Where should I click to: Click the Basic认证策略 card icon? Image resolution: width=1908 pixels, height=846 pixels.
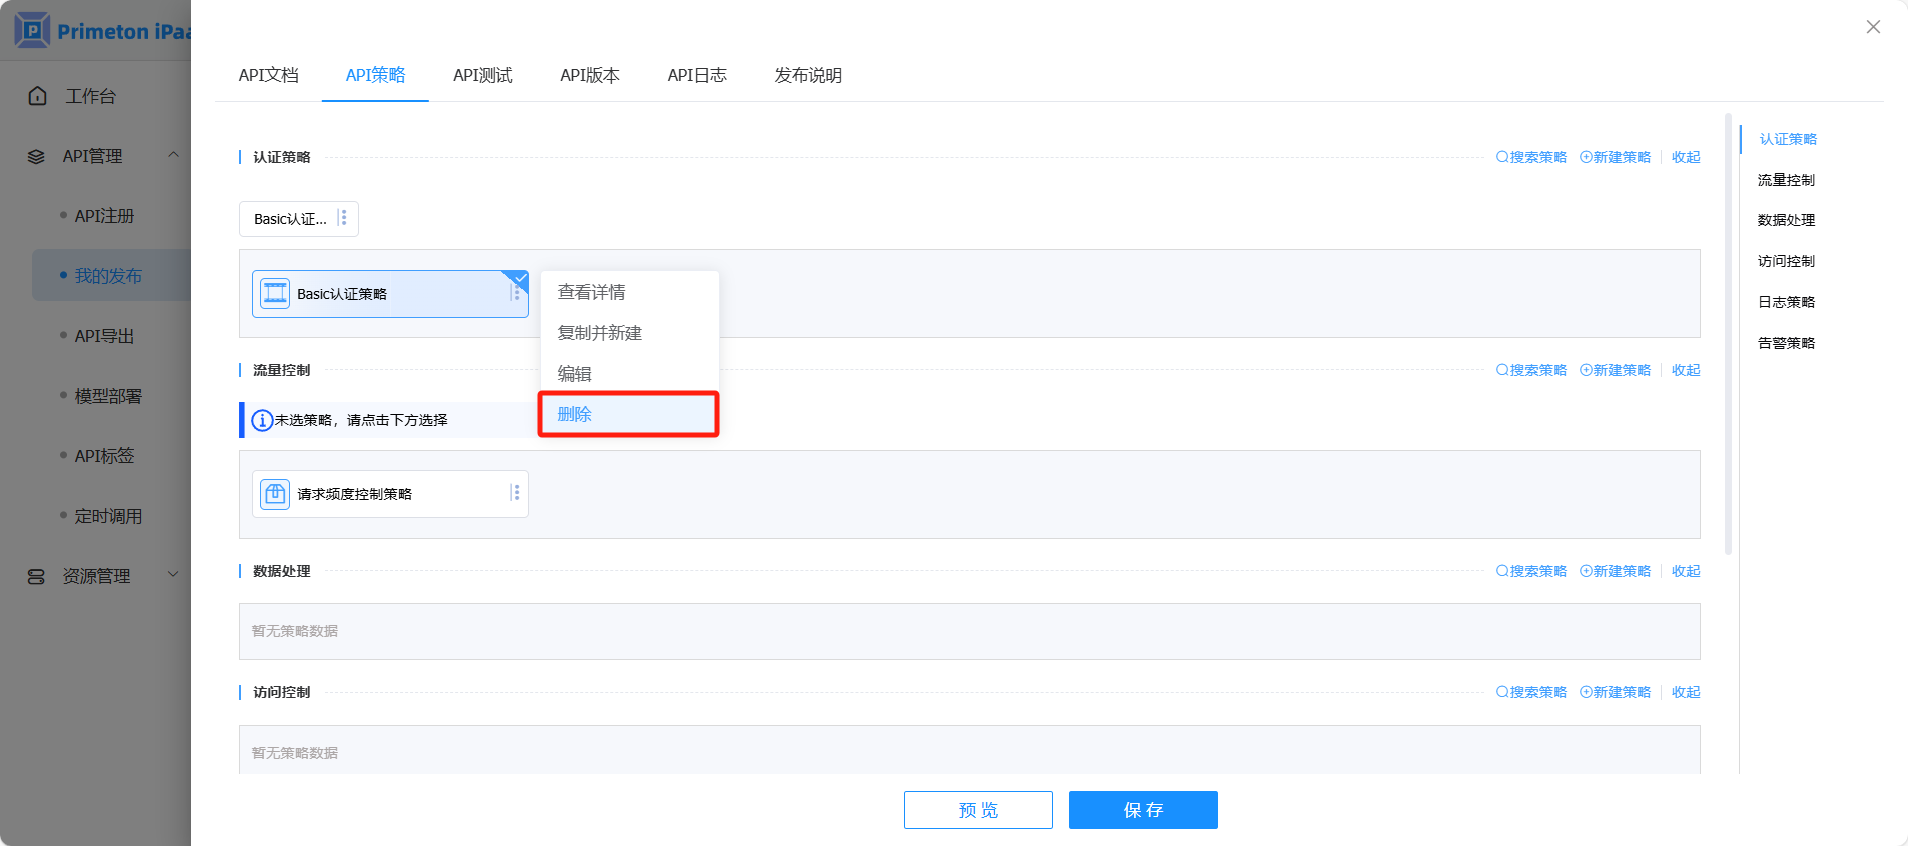click(275, 294)
